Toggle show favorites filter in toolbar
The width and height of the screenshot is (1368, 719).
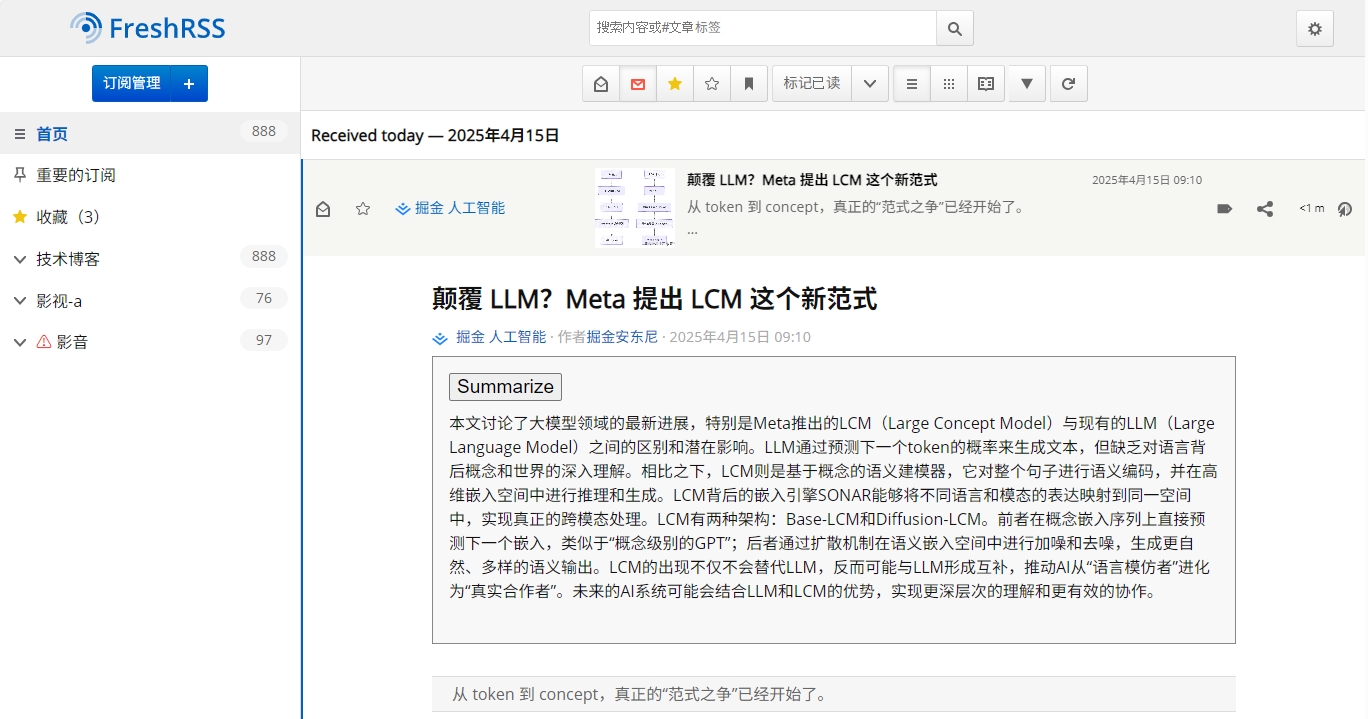[675, 84]
